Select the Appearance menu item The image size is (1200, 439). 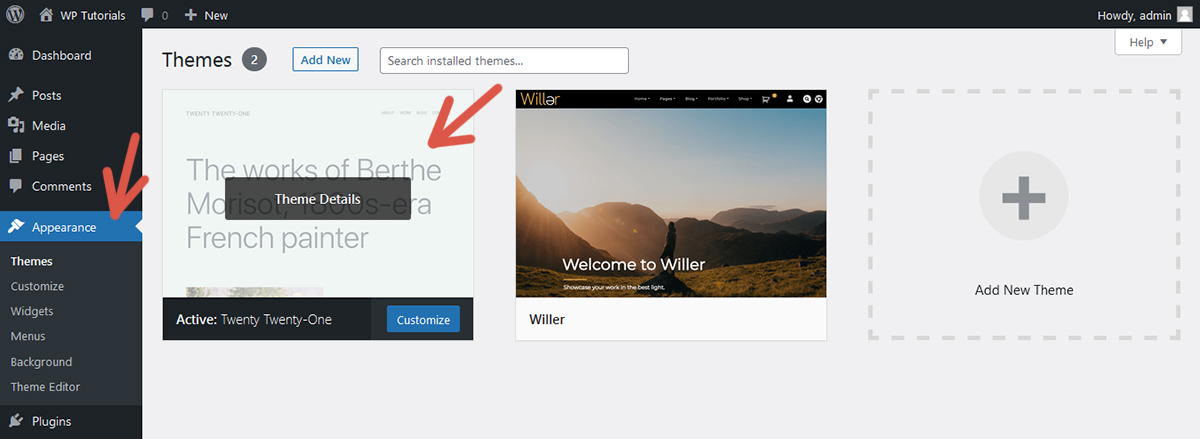pyautogui.click(x=71, y=227)
